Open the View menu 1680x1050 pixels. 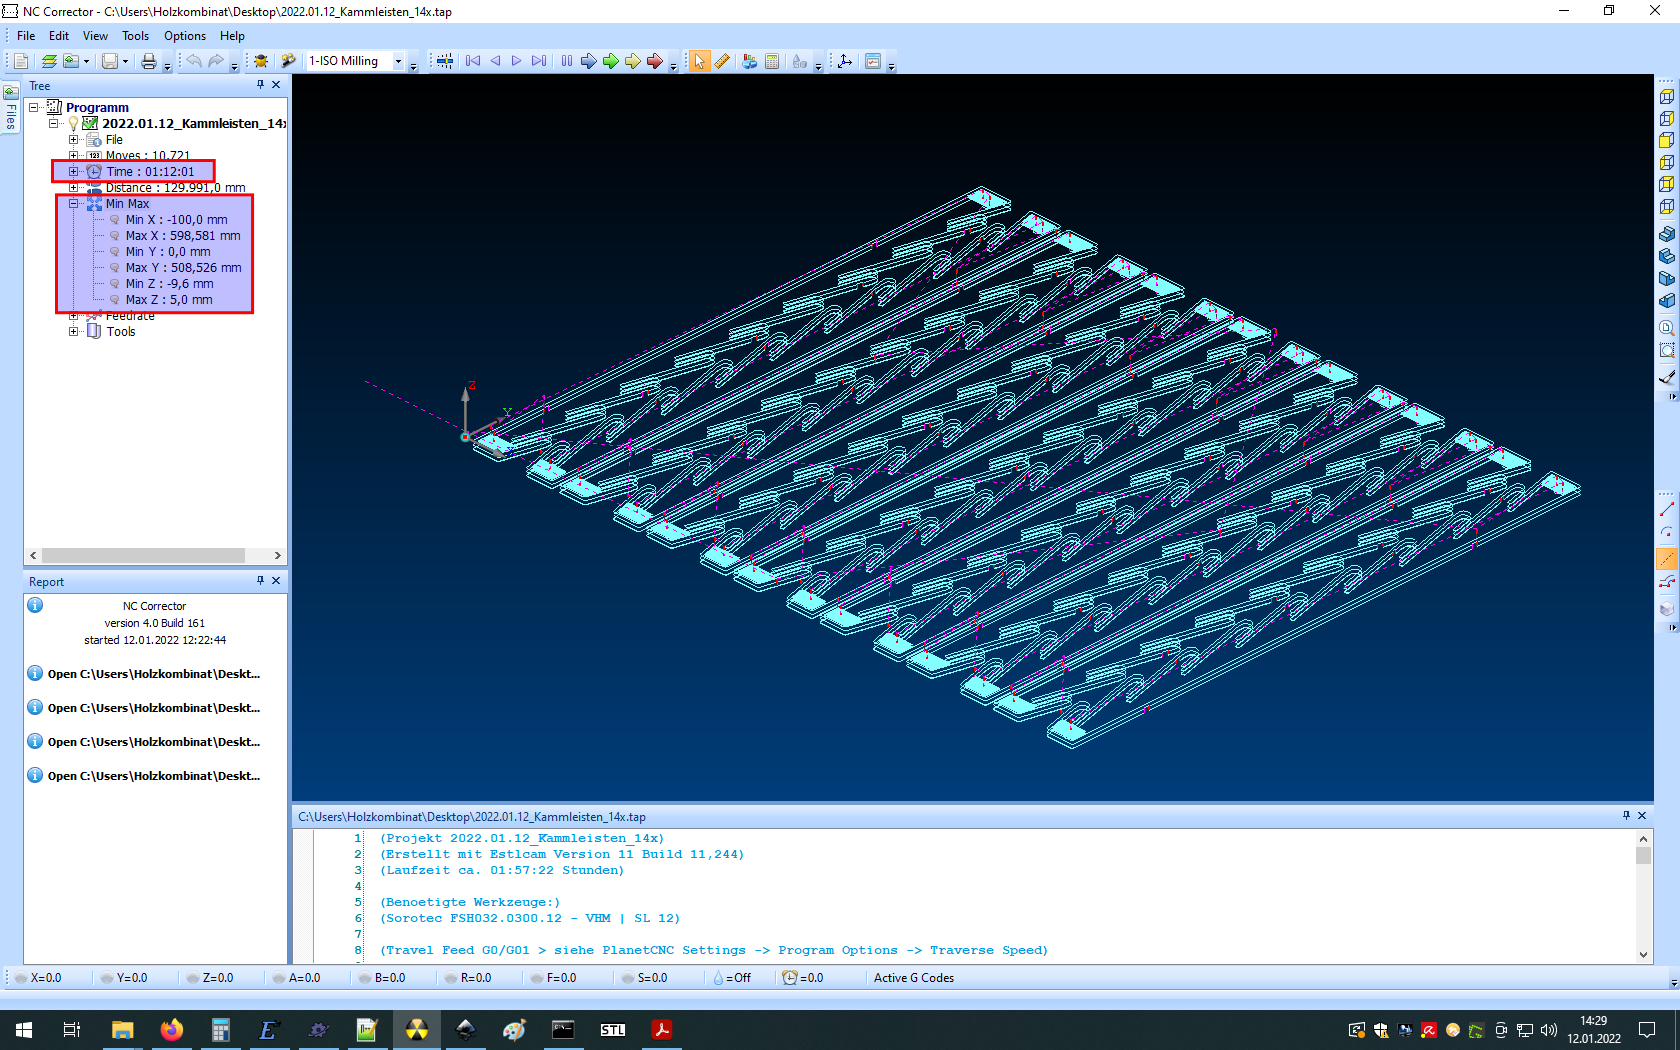click(x=95, y=36)
